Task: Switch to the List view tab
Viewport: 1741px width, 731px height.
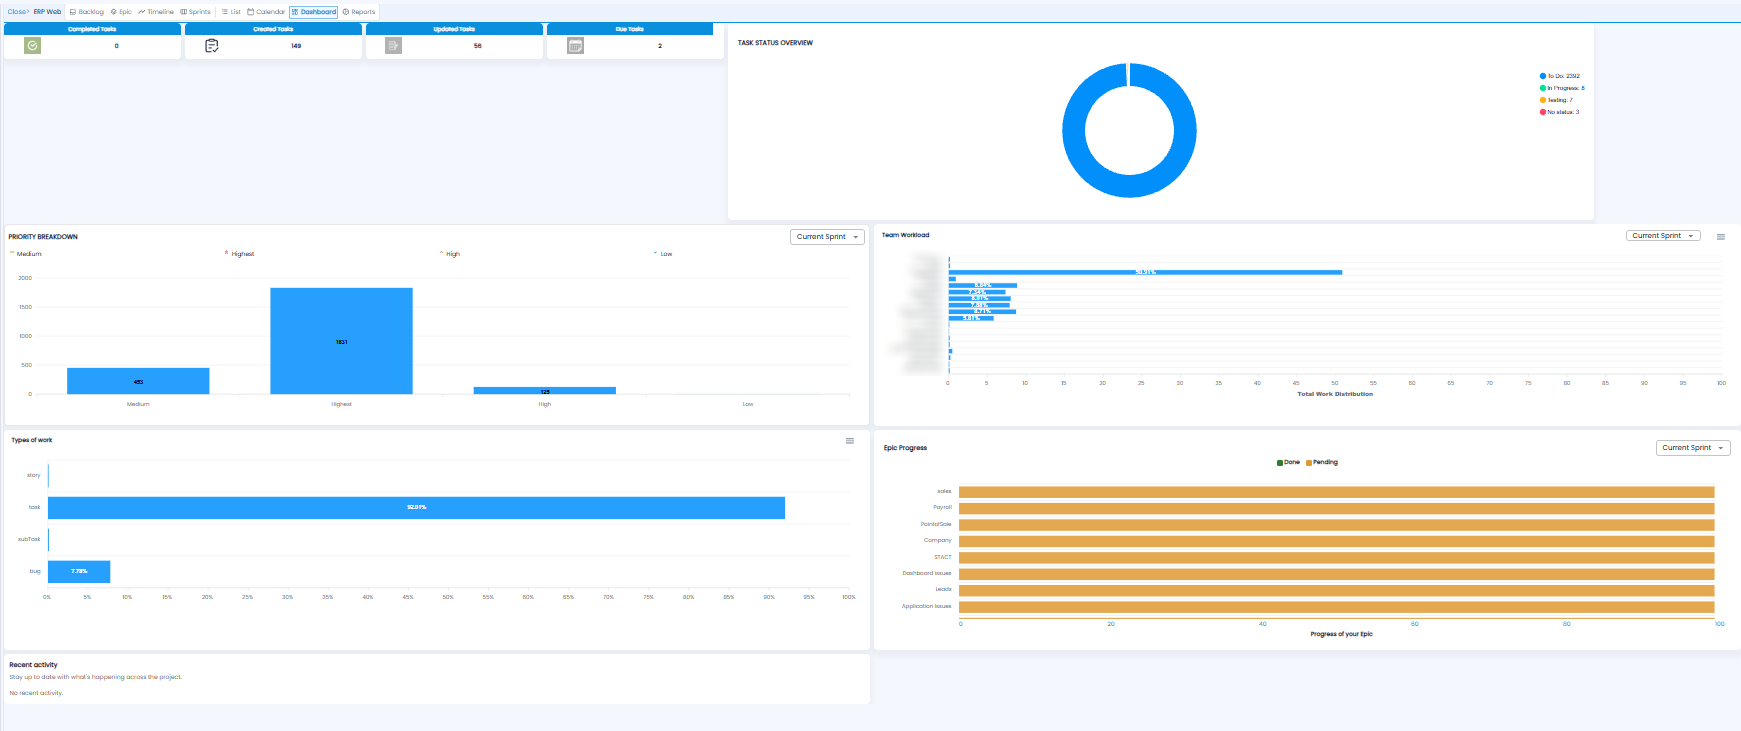Action: click(231, 12)
